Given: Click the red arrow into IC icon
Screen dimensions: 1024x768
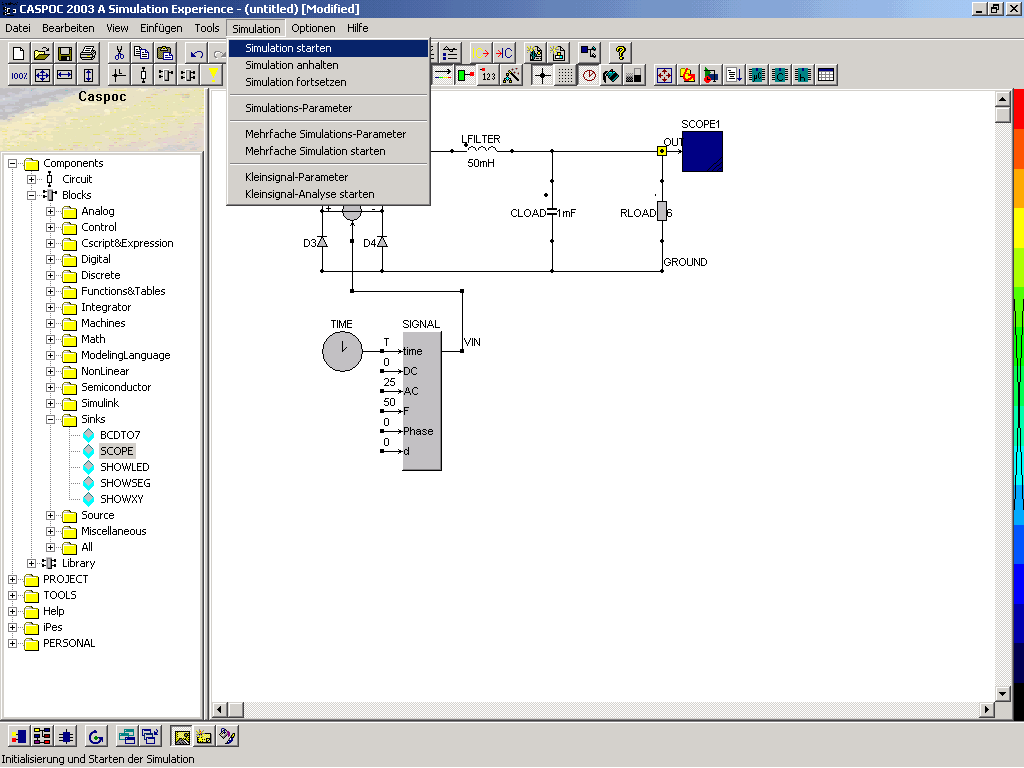Looking at the screenshot, I should (x=504, y=54).
